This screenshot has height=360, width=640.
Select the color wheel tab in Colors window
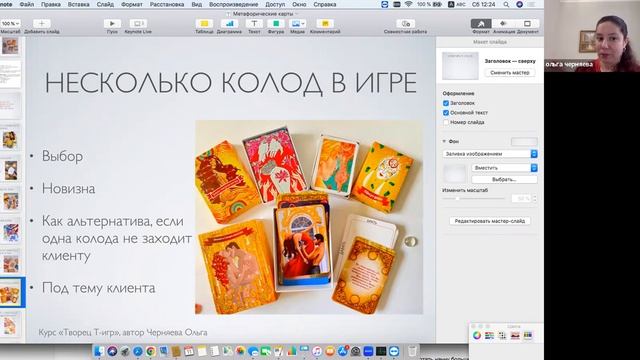(477, 336)
